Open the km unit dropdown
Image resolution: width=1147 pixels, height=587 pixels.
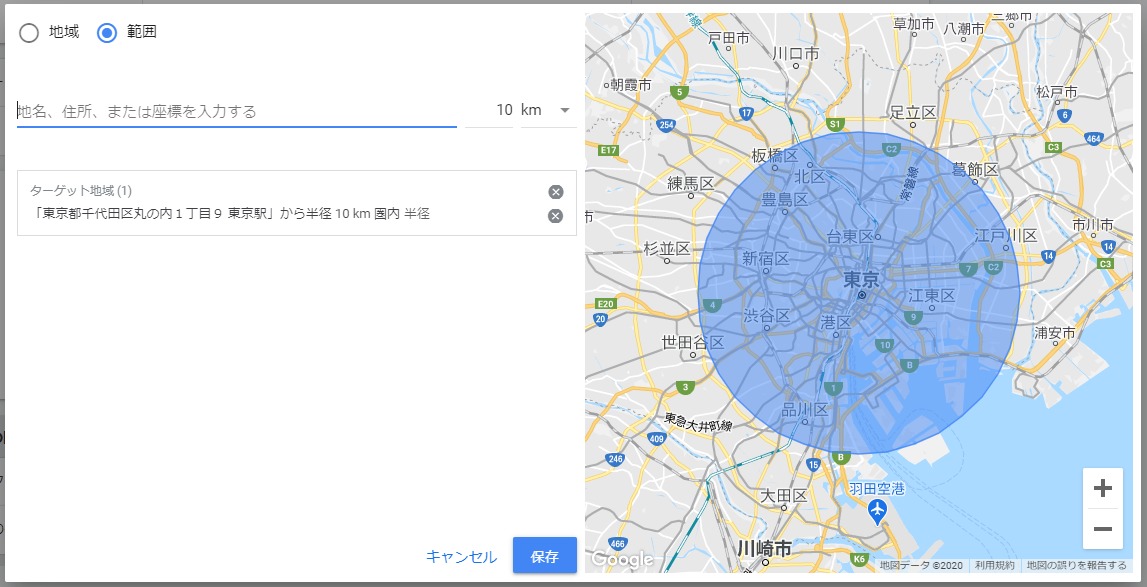coord(549,110)
